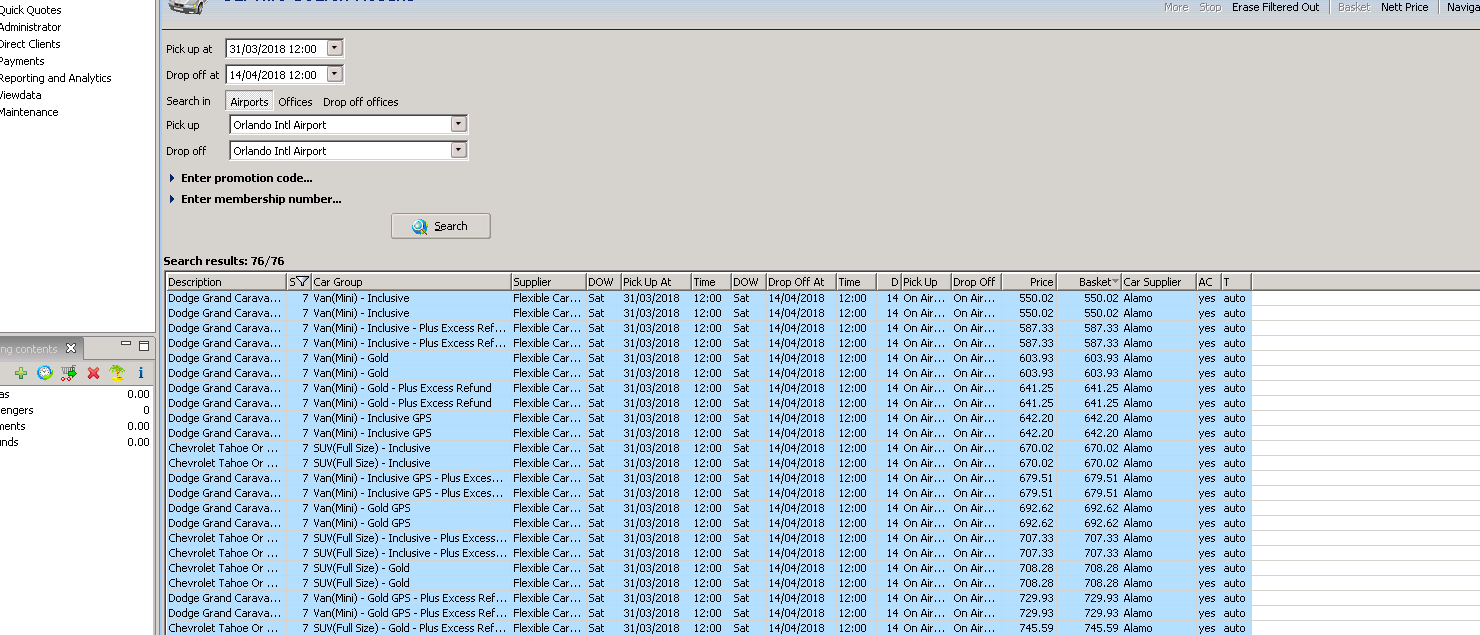This screenshot has height=635, width=1480.
Task: Select the Airports search tab
Action: (x=249, y=102)
